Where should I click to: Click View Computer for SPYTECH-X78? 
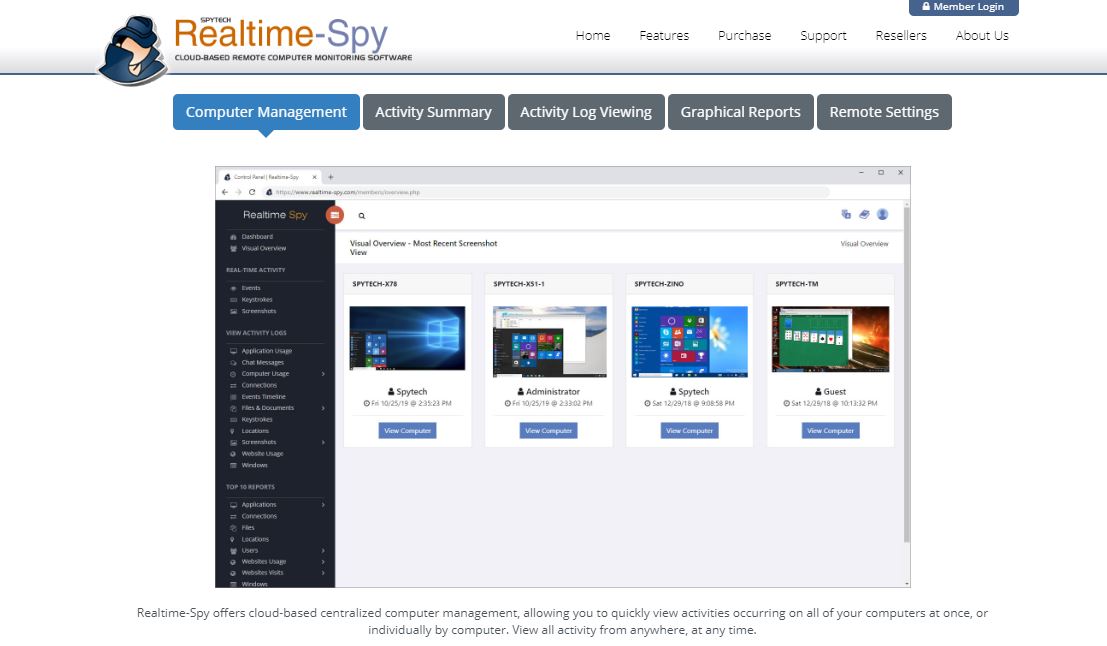[x=407, y=431]
